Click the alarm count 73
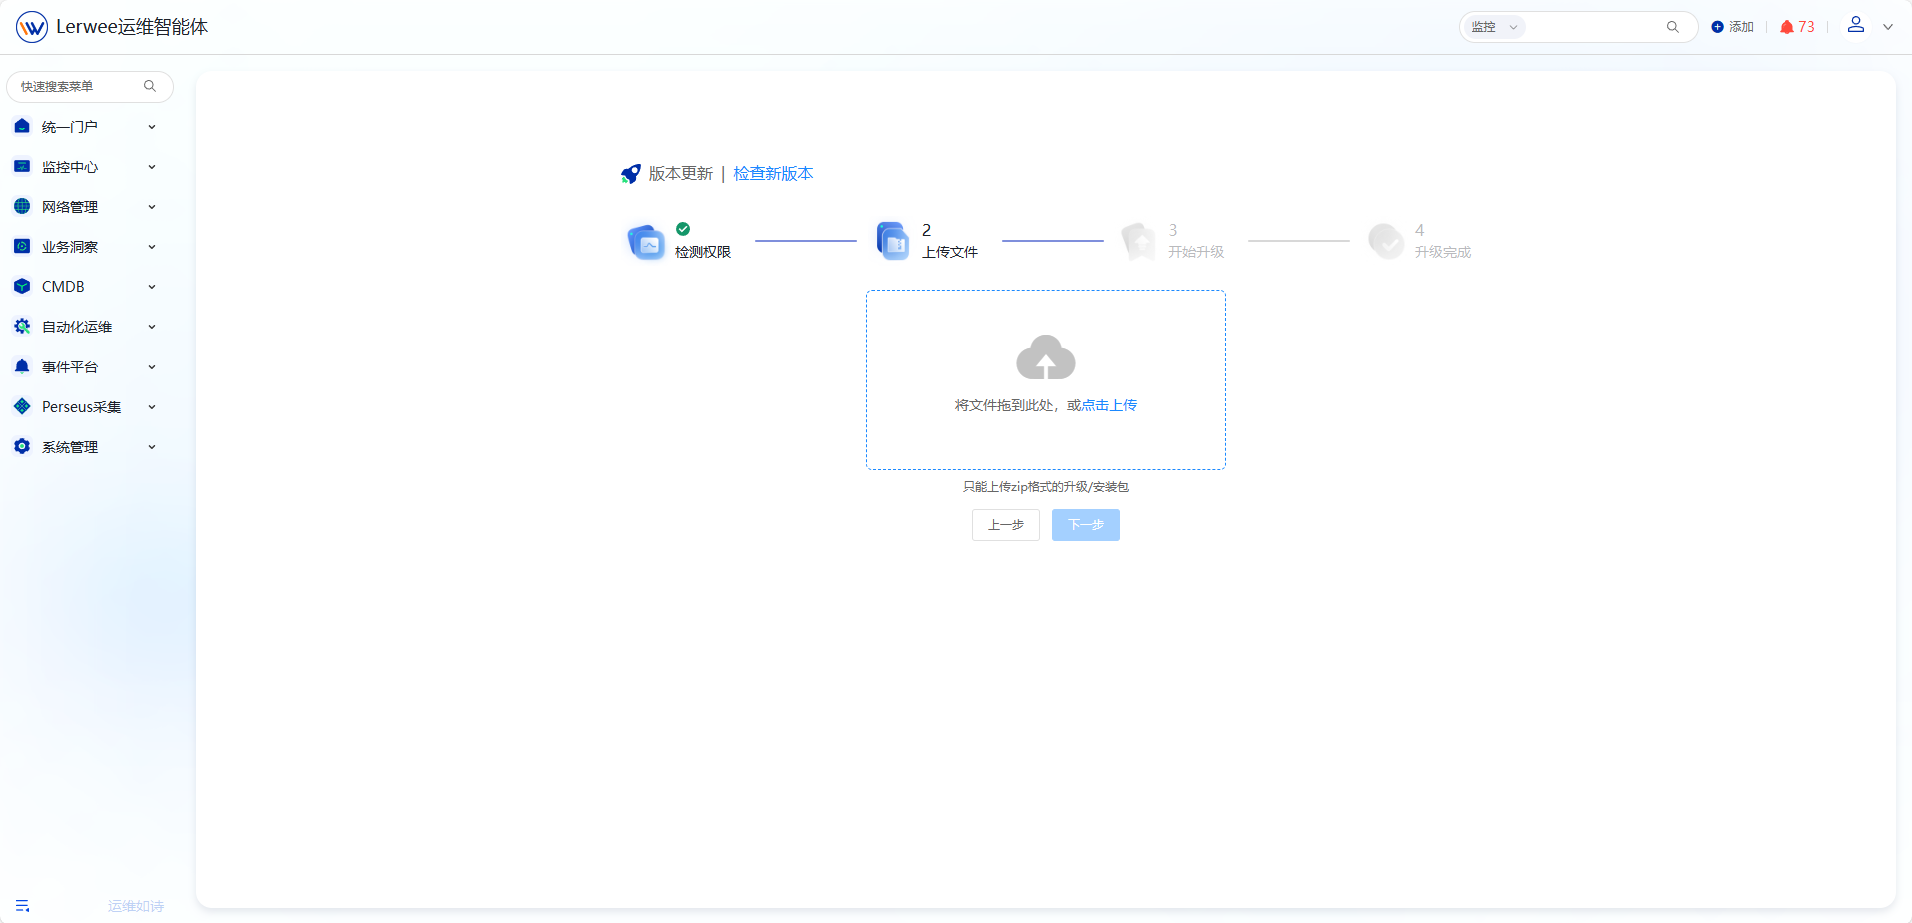 pos(1806,27)
